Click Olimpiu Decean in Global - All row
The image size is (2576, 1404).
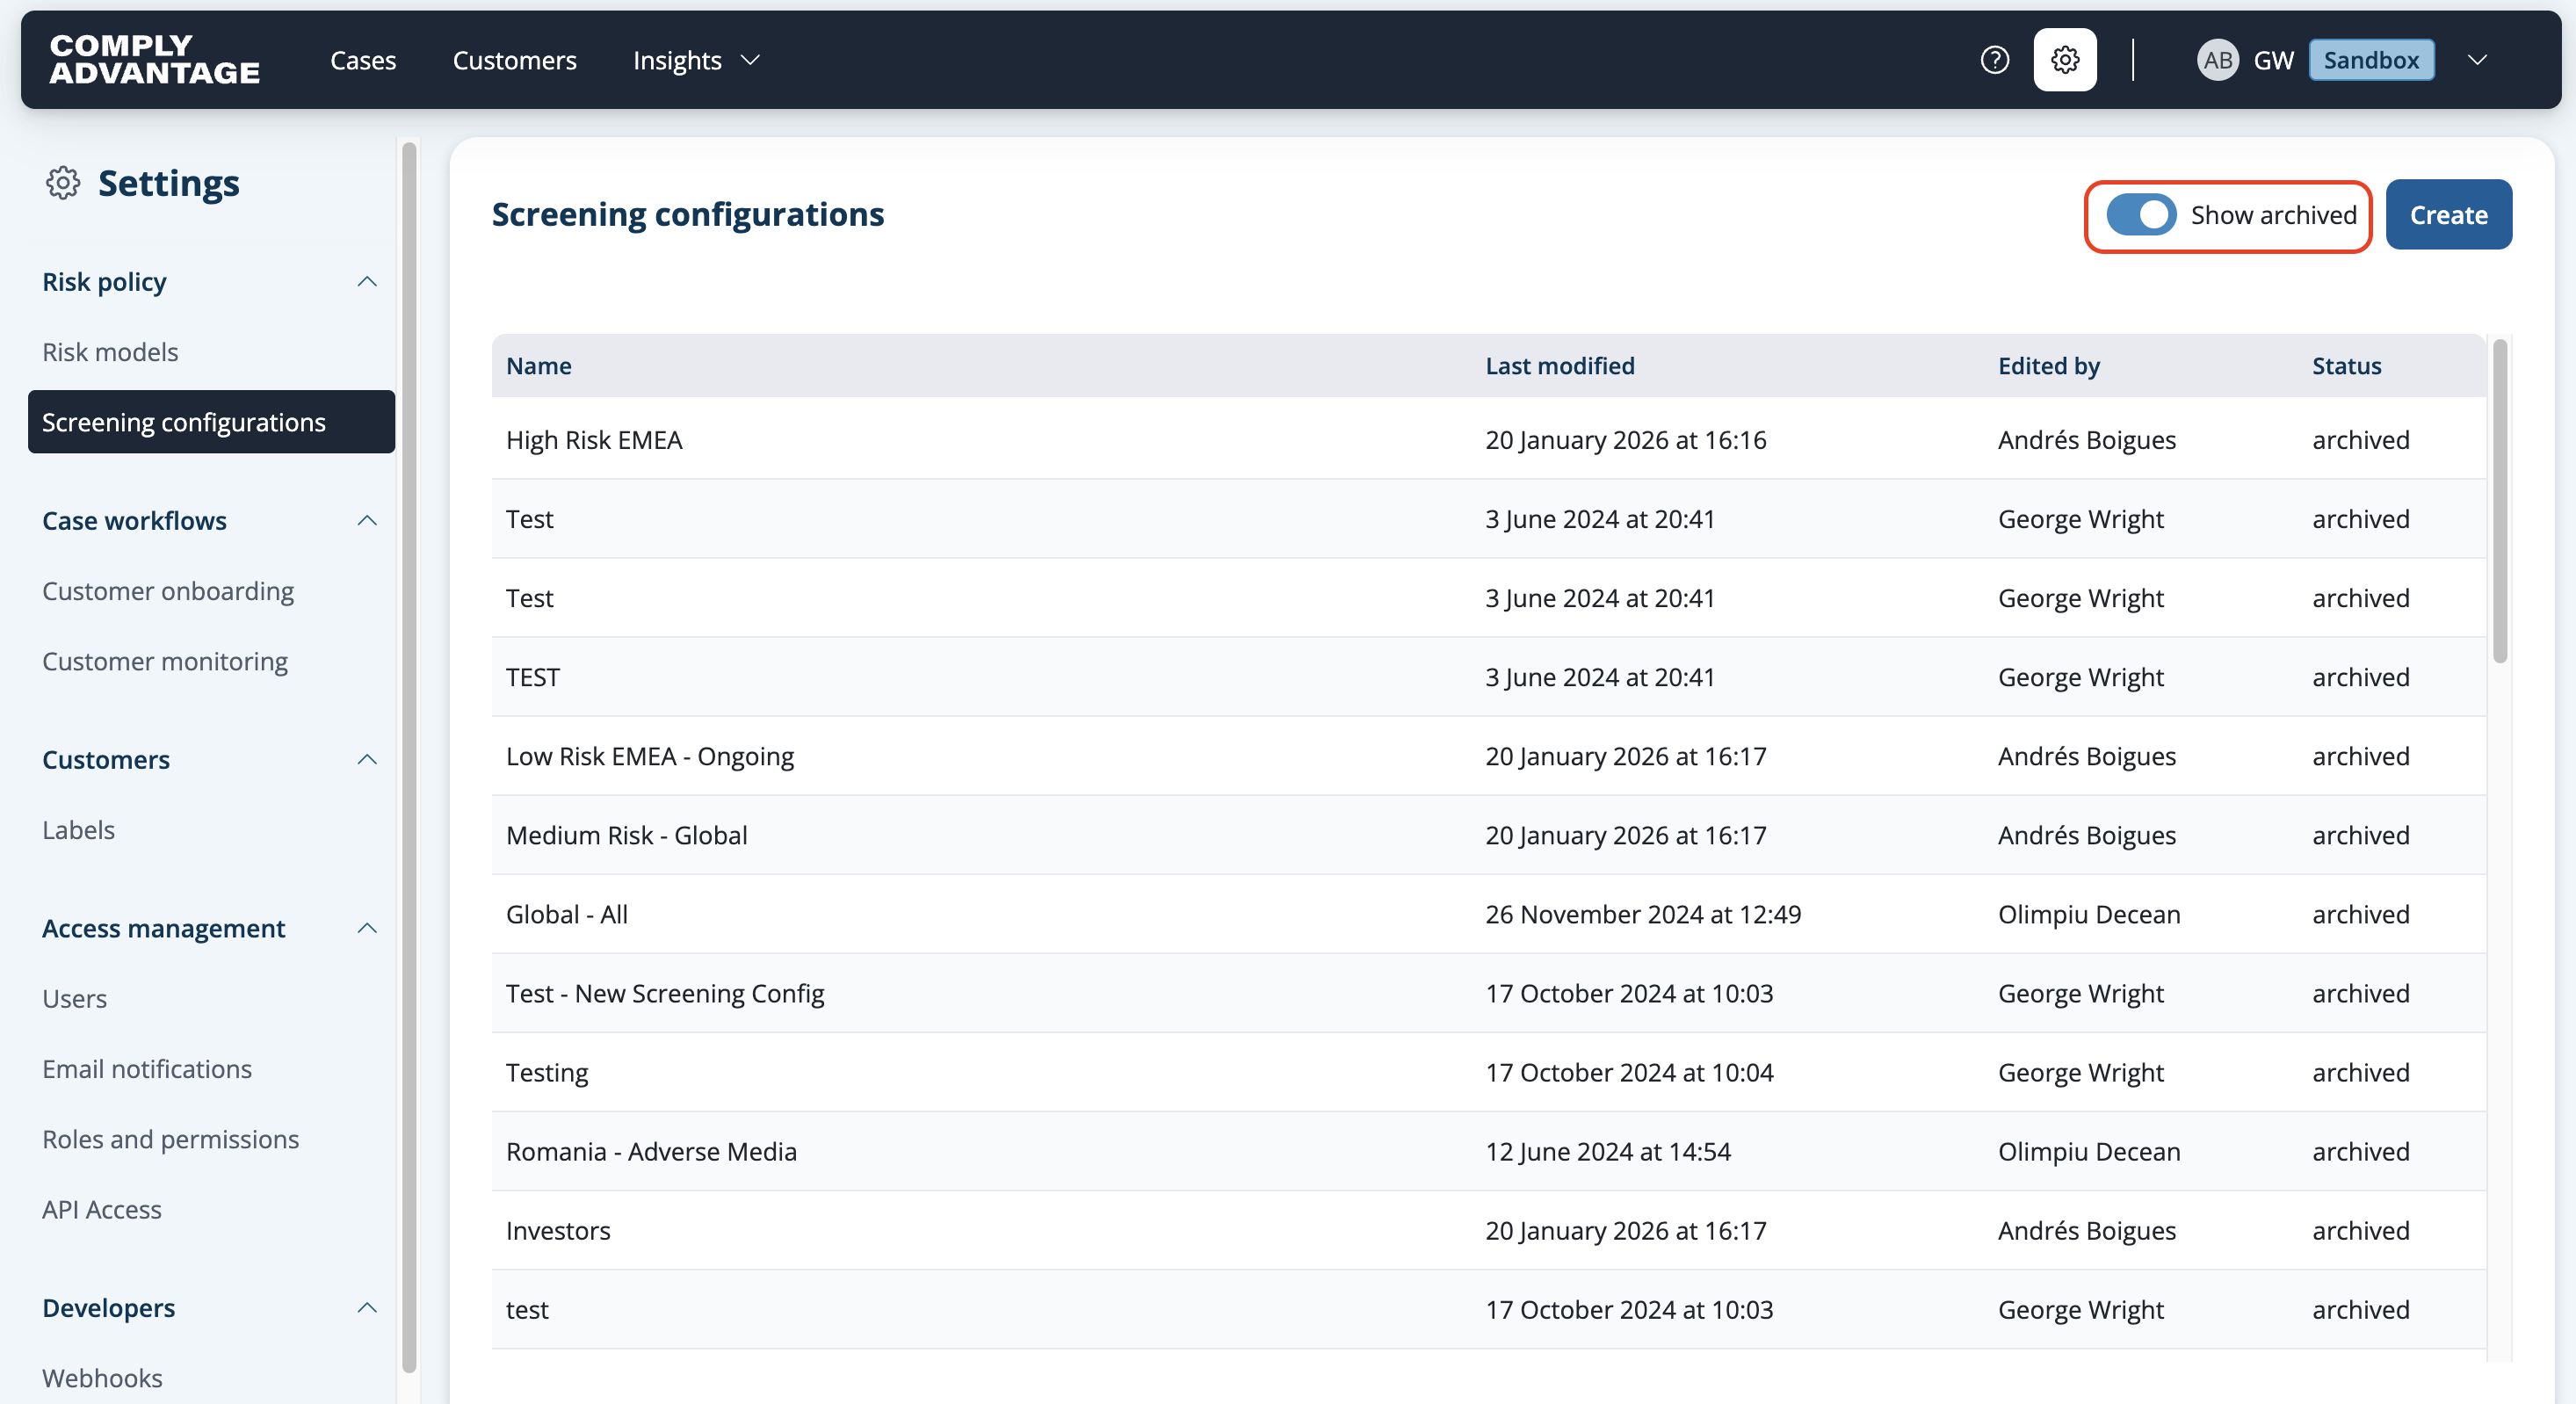[x=2089, y=914]
